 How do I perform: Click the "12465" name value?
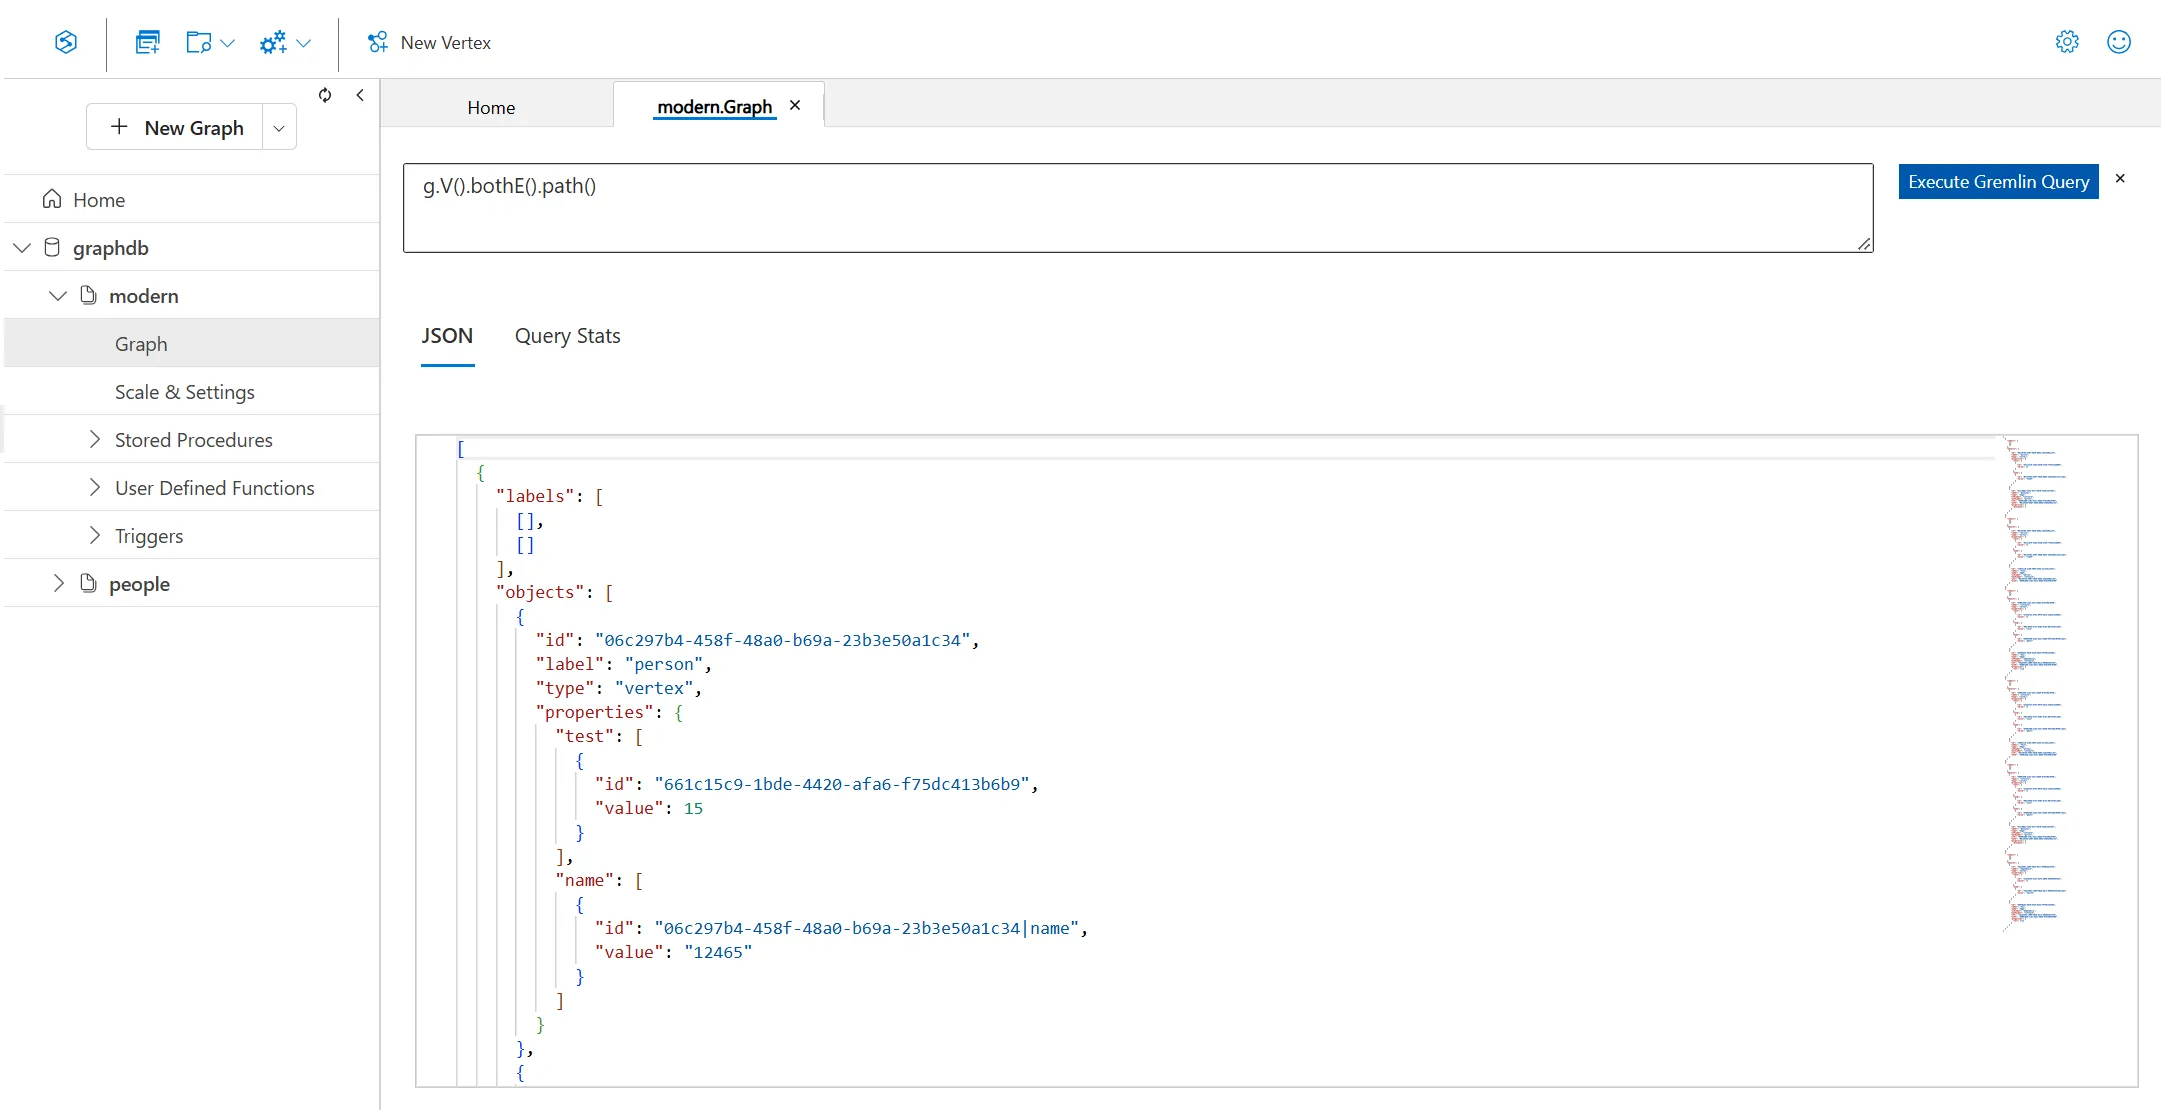point(718,952)
